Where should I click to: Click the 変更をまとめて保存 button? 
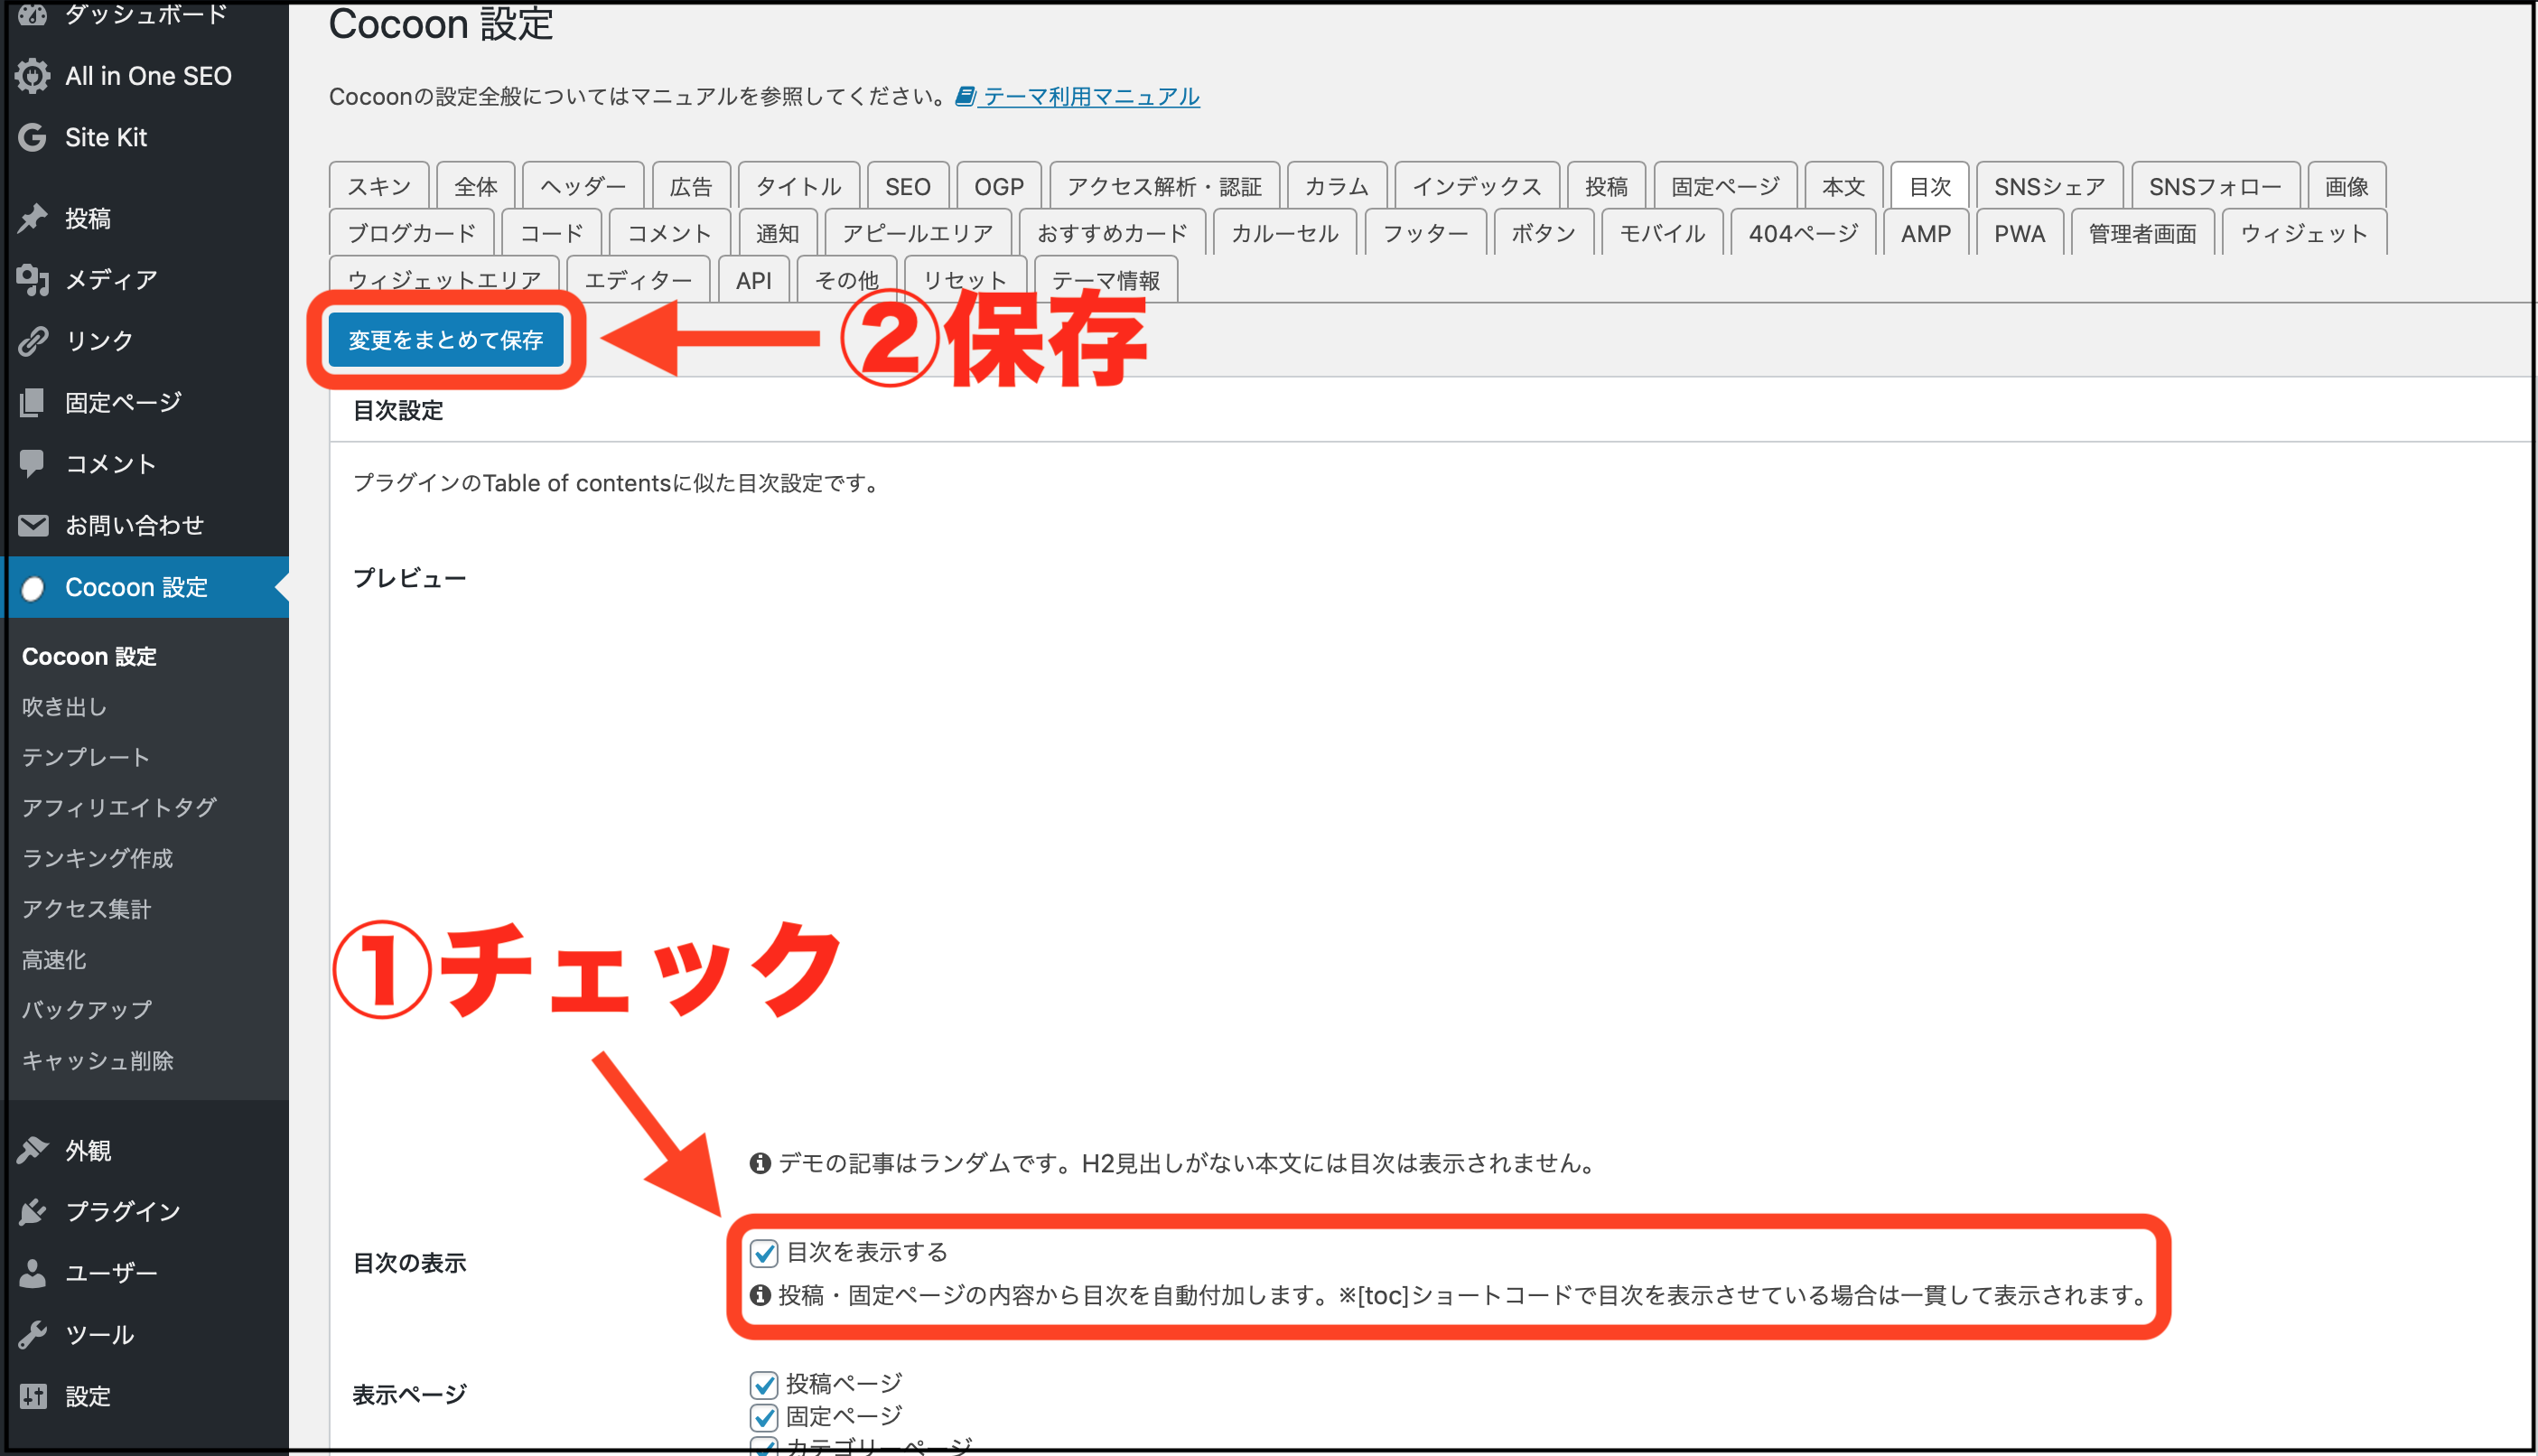coord(446,339)
